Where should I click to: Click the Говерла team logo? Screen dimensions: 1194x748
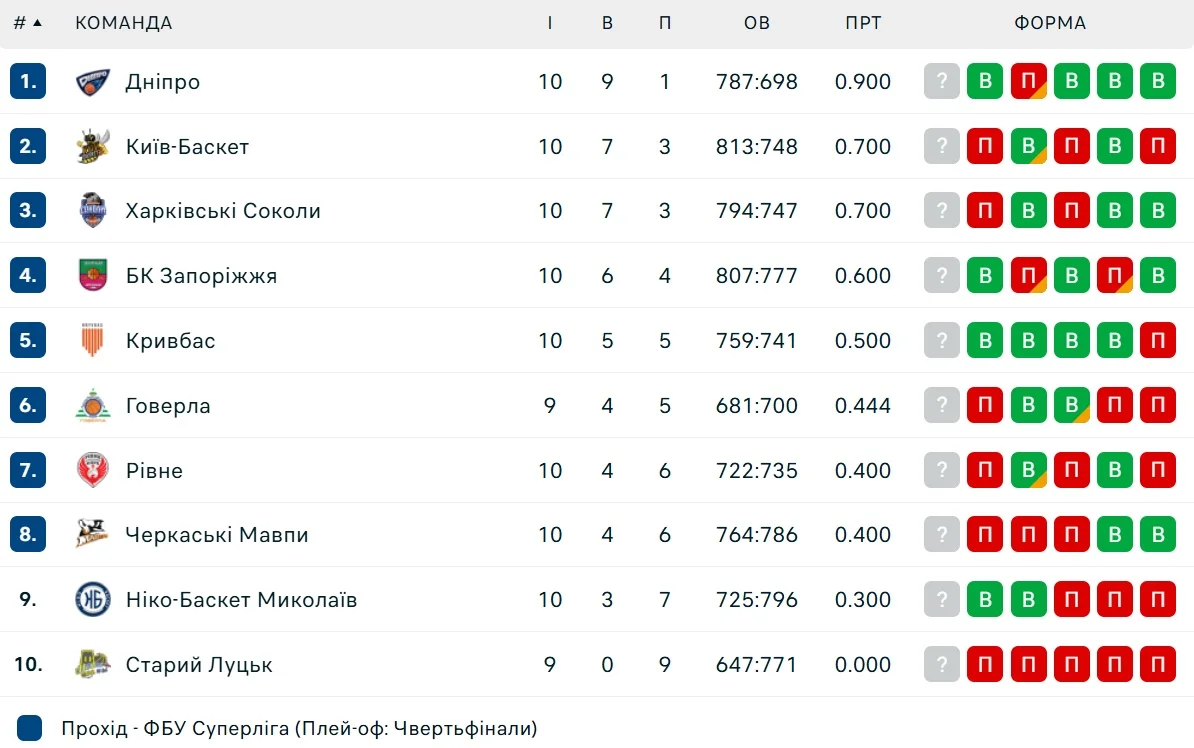click(x=93, y=406)
